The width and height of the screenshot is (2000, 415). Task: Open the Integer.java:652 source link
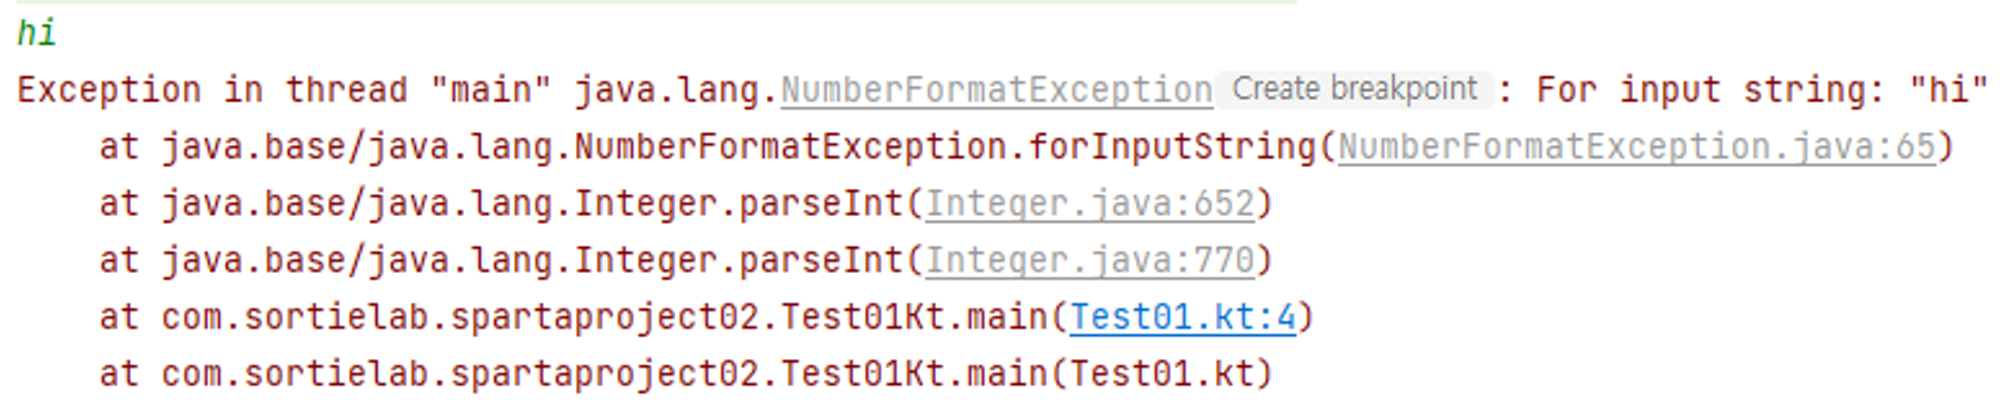(x=1089, y=205)
